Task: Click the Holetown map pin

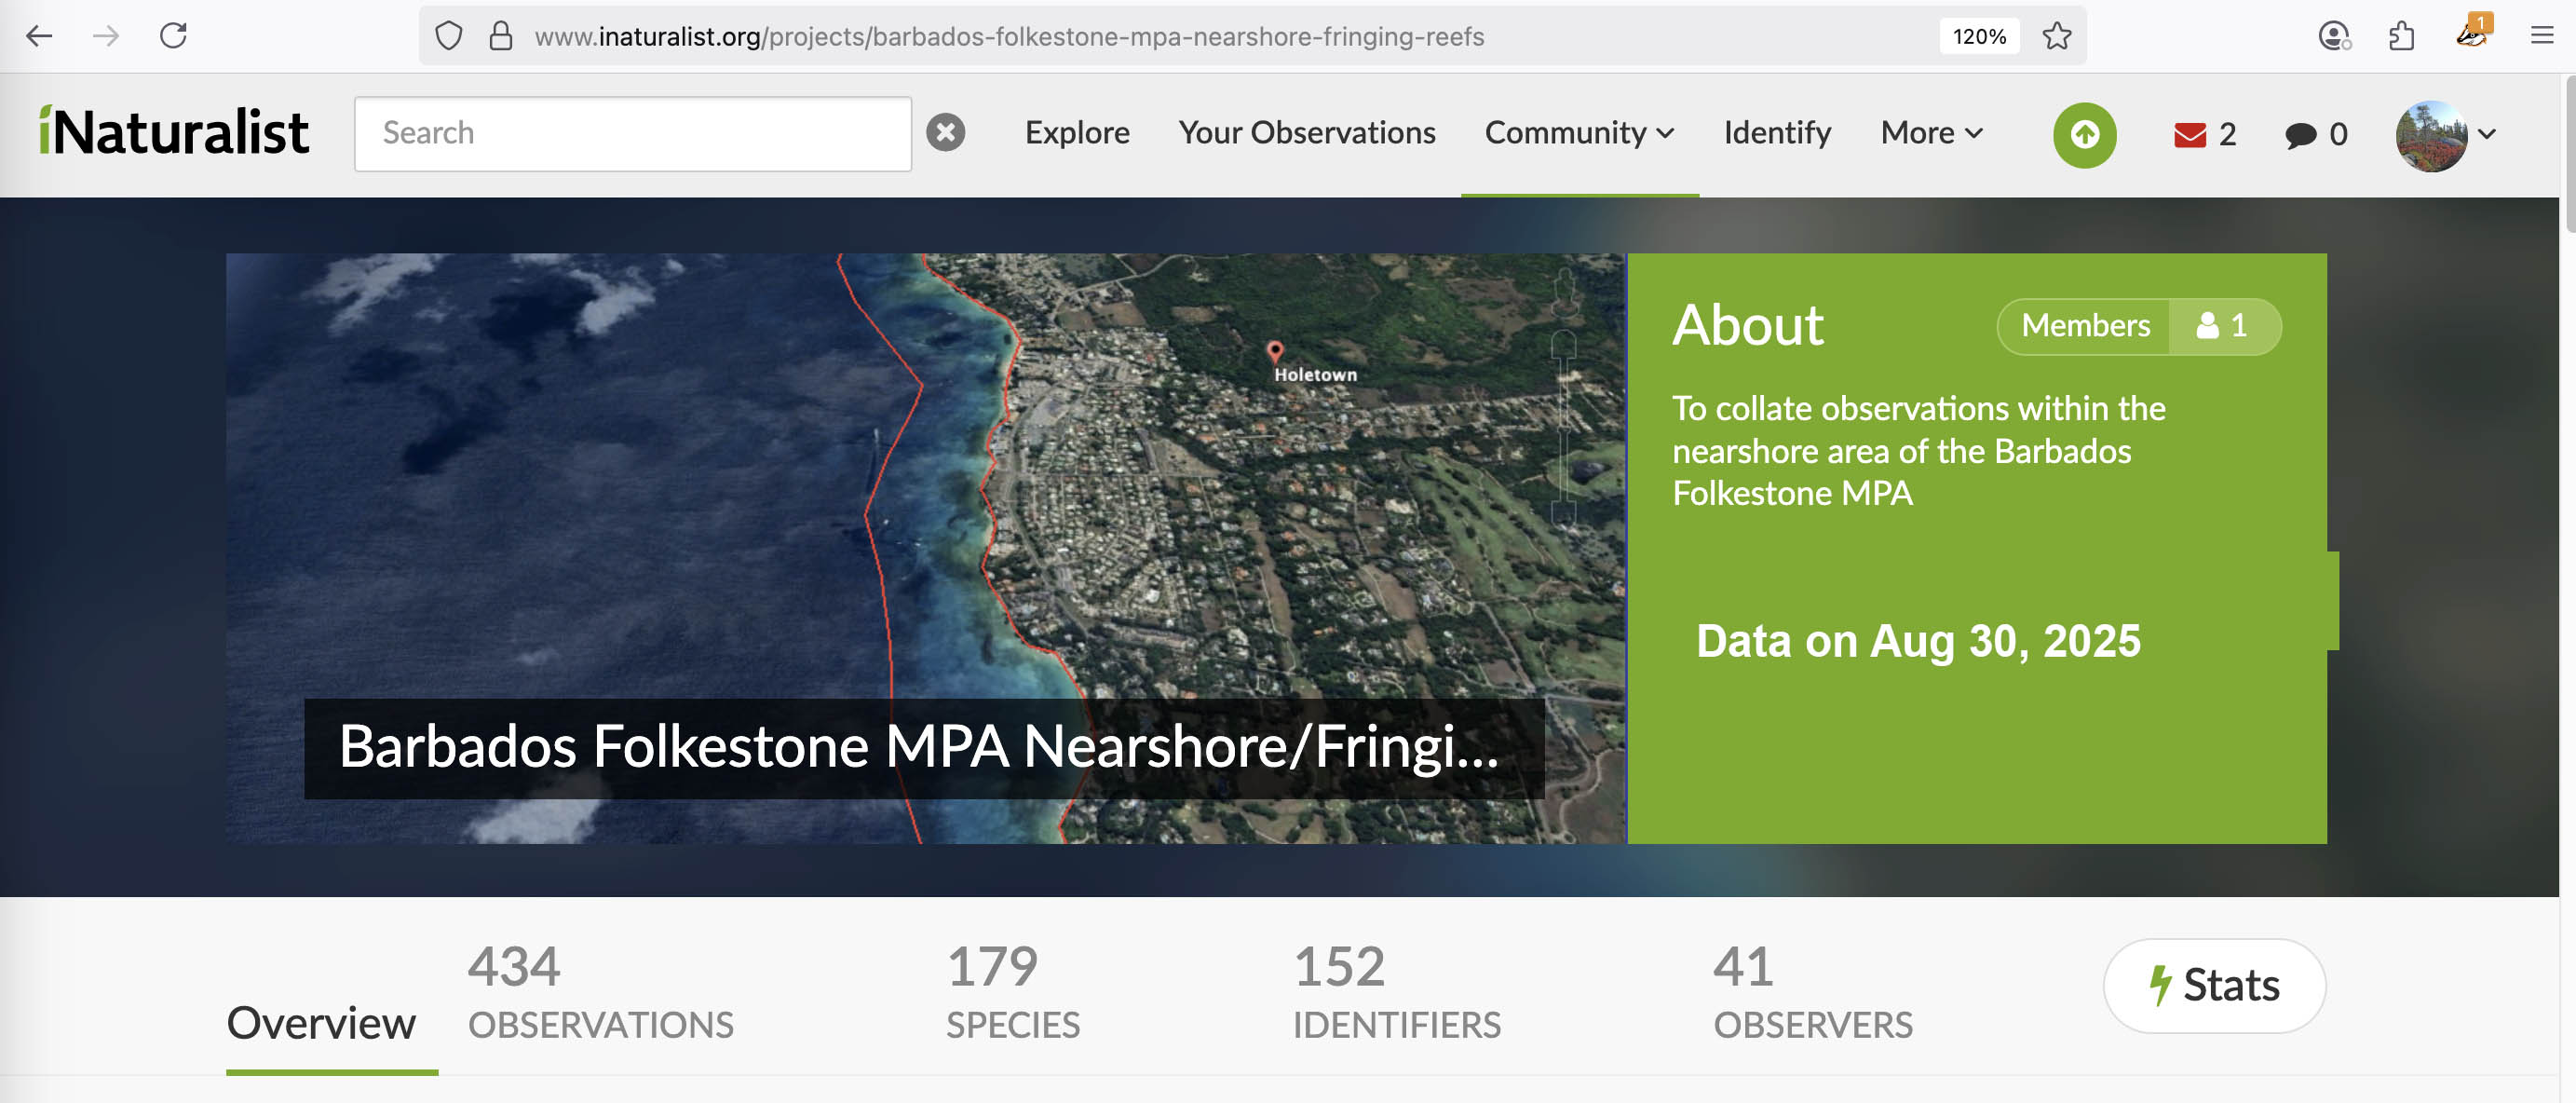Action: click(x=1274, y=351)
